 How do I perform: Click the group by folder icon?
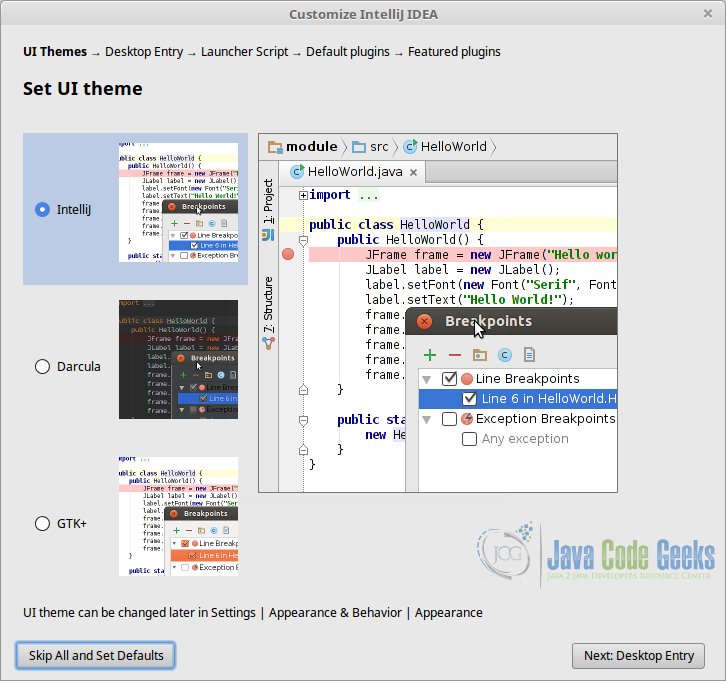(480, 355)
